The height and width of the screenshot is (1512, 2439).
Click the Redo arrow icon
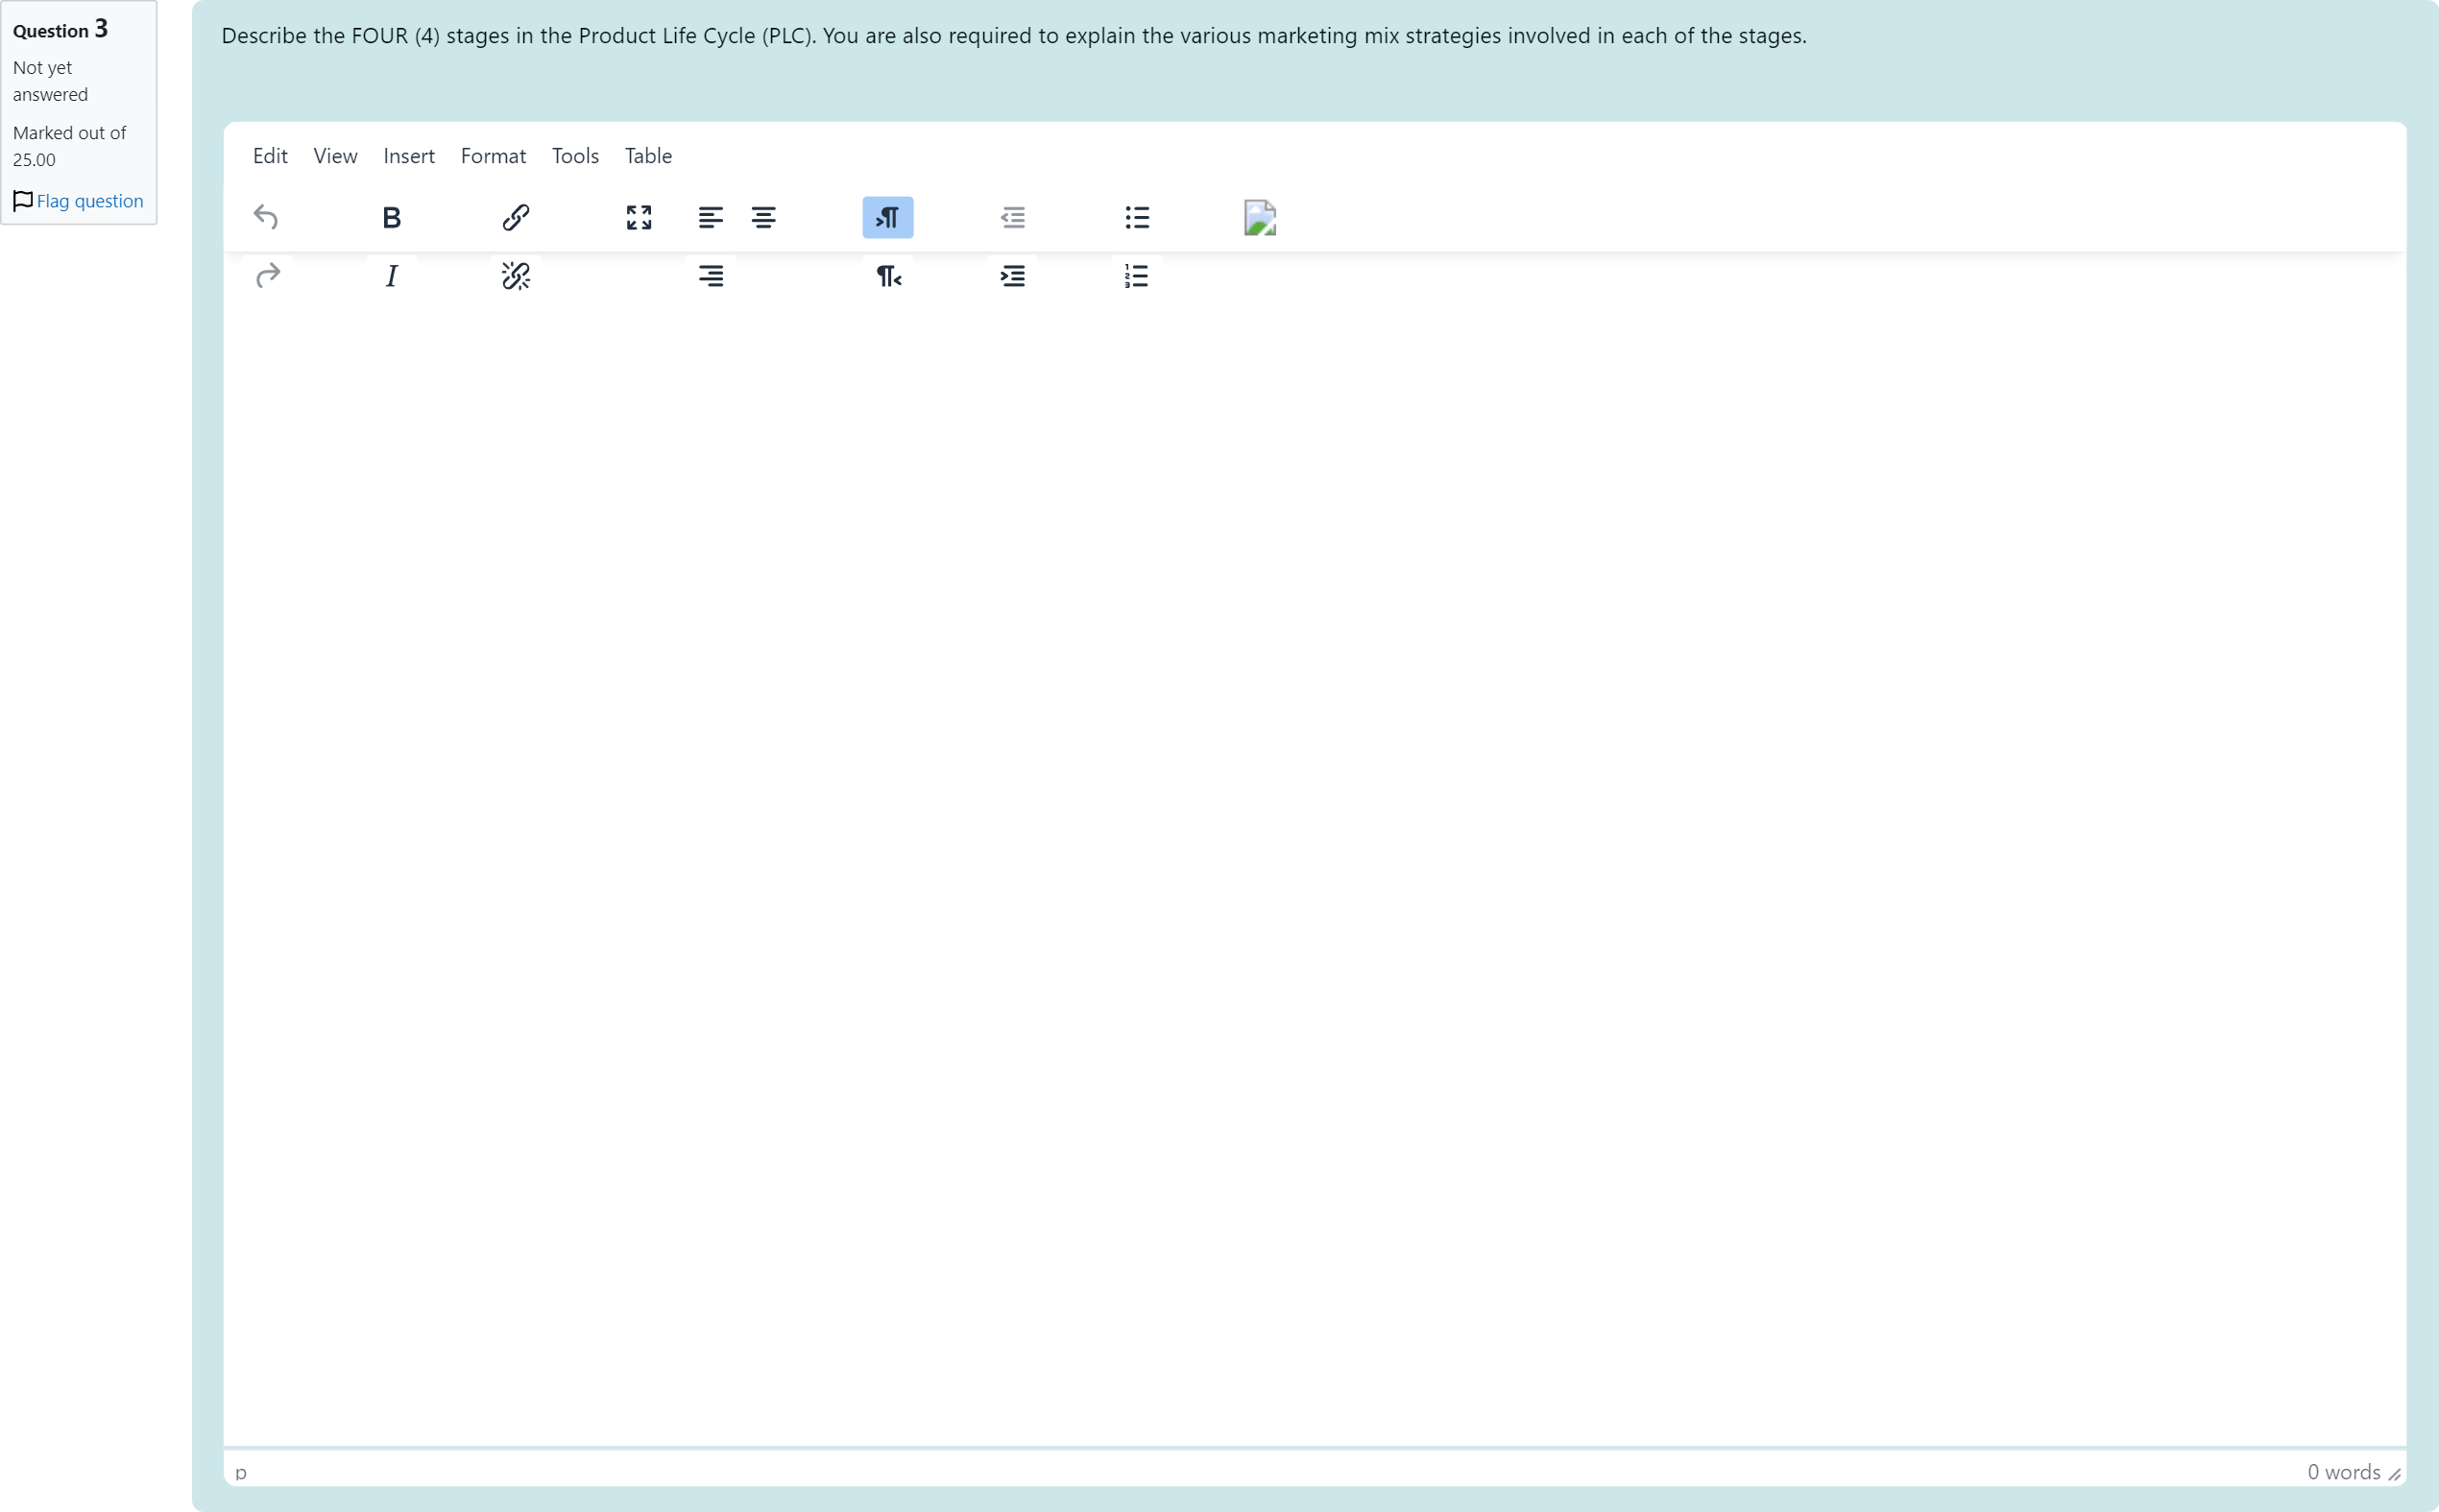pyautogui.click(x=267, y=275)
